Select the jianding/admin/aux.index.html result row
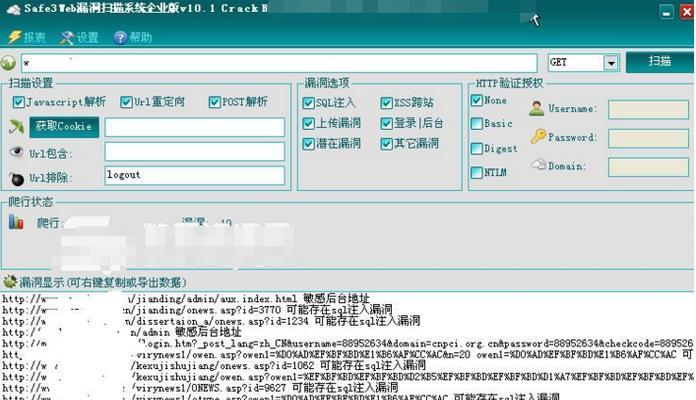Screen dimensions: 696x400 [x=186, y=298]
